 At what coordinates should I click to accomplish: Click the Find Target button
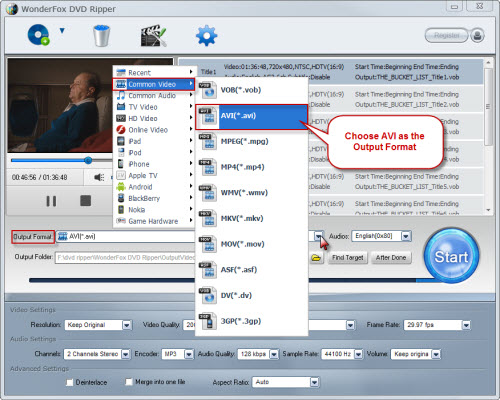348,258
